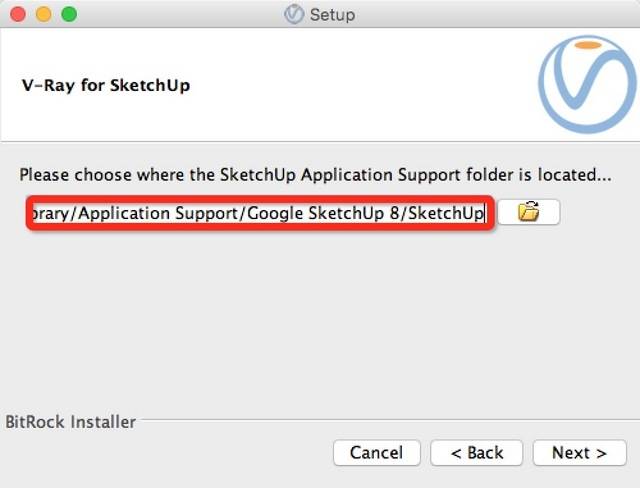Click the truncated 'brary' text at path start
Viewport: 640px width, 488px height.
pos(51,213)
